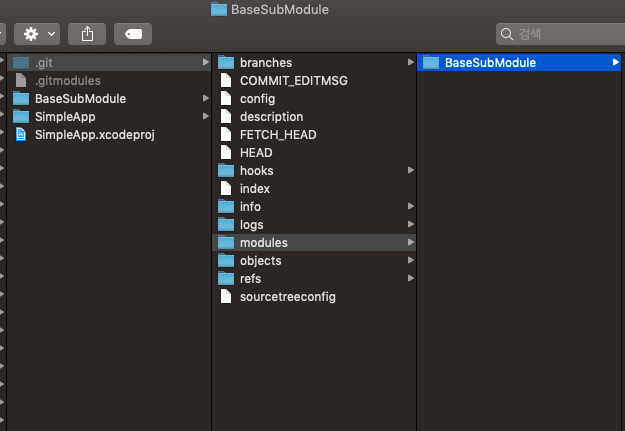Image resolution: width=625 pixels, height=431 pixels.
Task: Click the tag edit icon
Action: 133,34
